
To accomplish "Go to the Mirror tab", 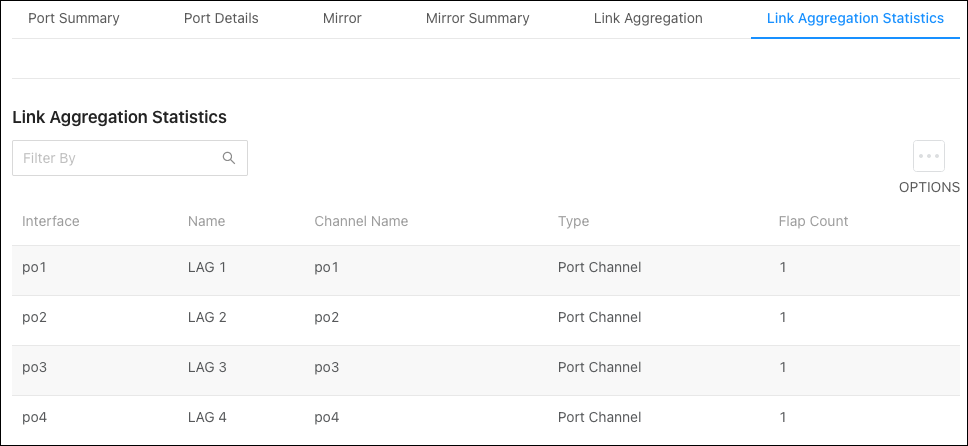I will (x=342, y=19).
